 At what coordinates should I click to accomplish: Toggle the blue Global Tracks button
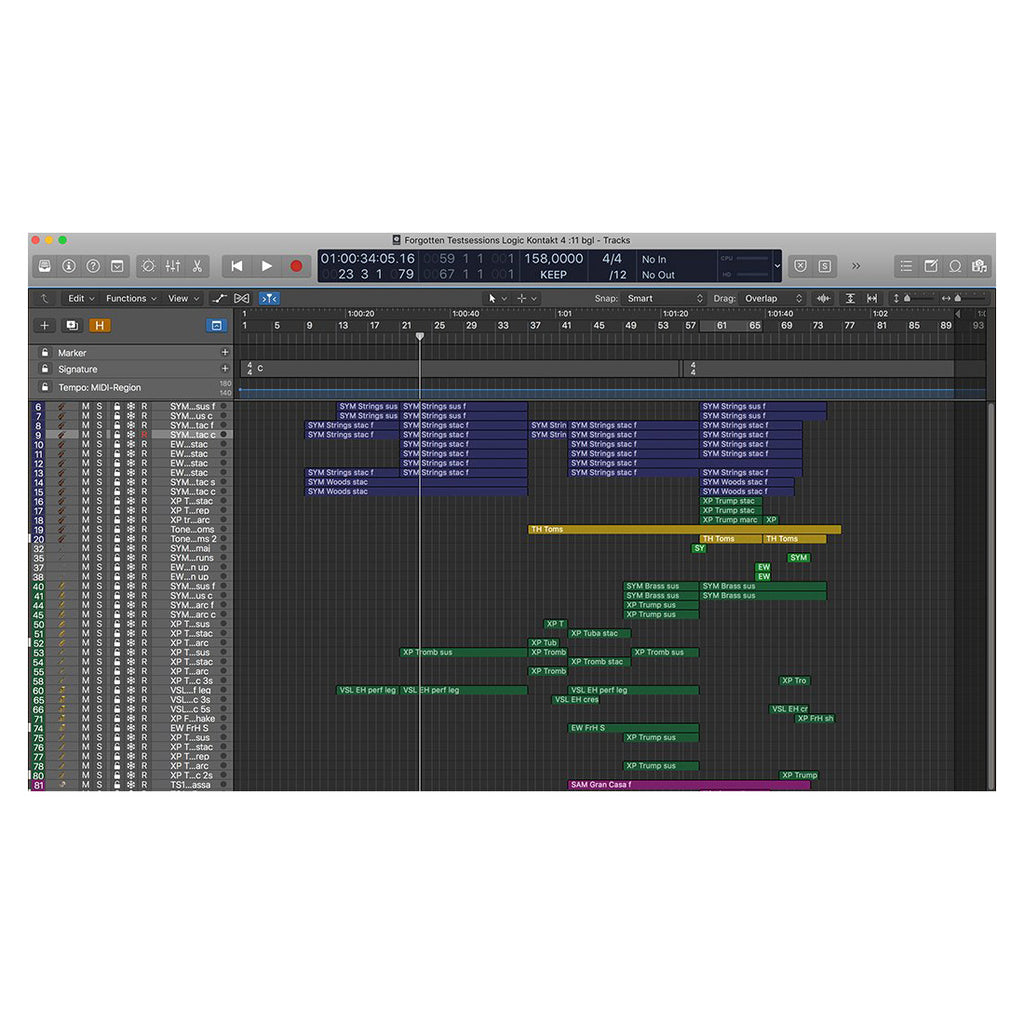pyautogui.click(x=216, y=325)
